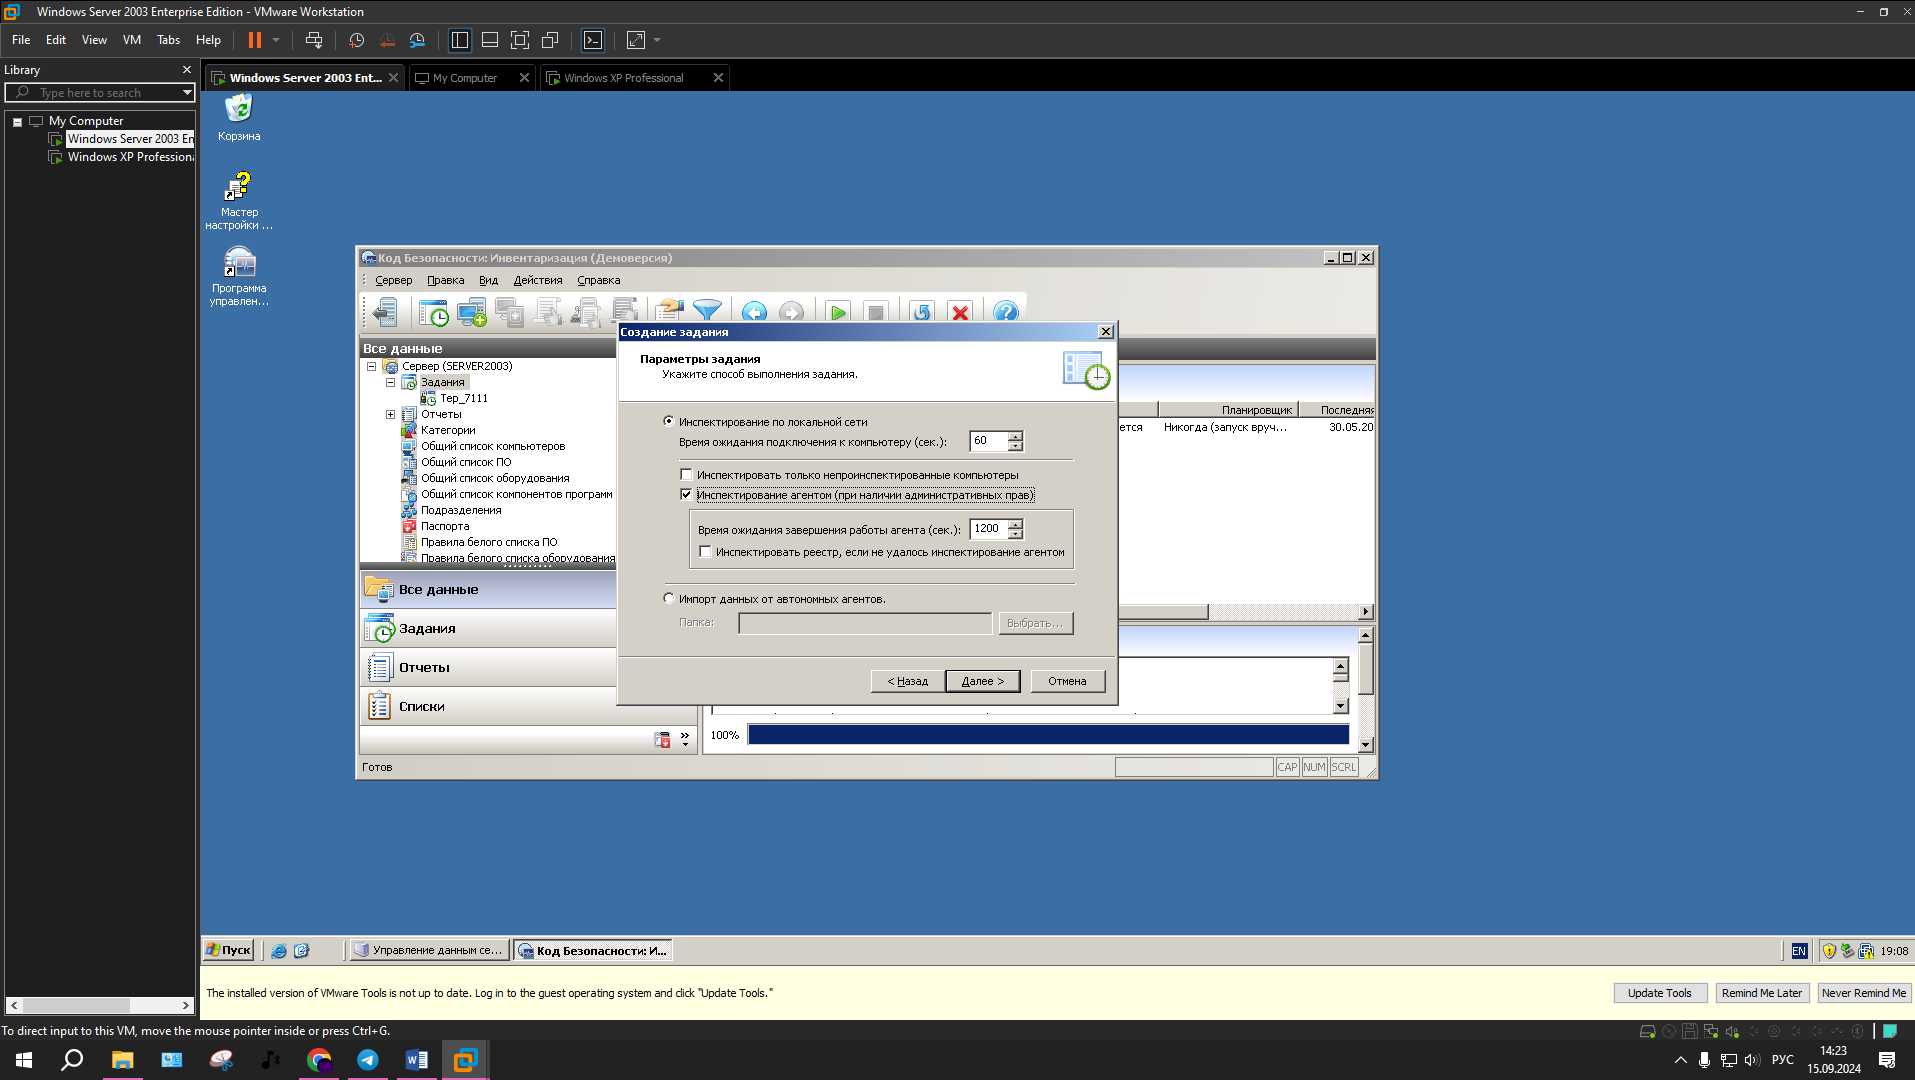
Task: Click the Далее > button
Action: (x=982, y=681)
